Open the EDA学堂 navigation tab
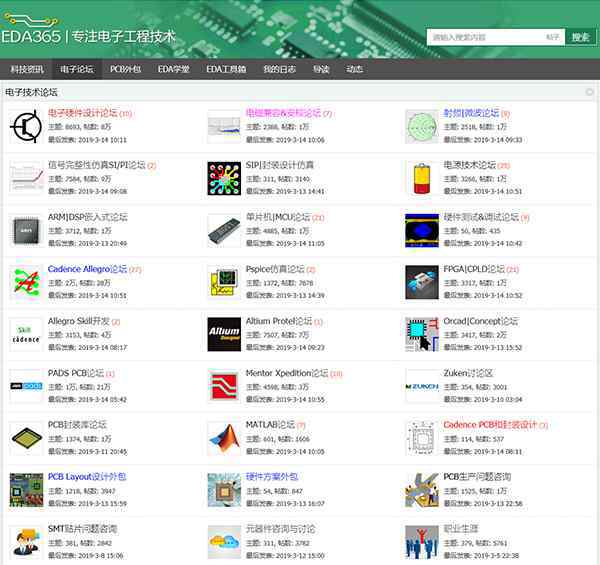Screen dimensions: 600x565 click(x=173, y=70)
